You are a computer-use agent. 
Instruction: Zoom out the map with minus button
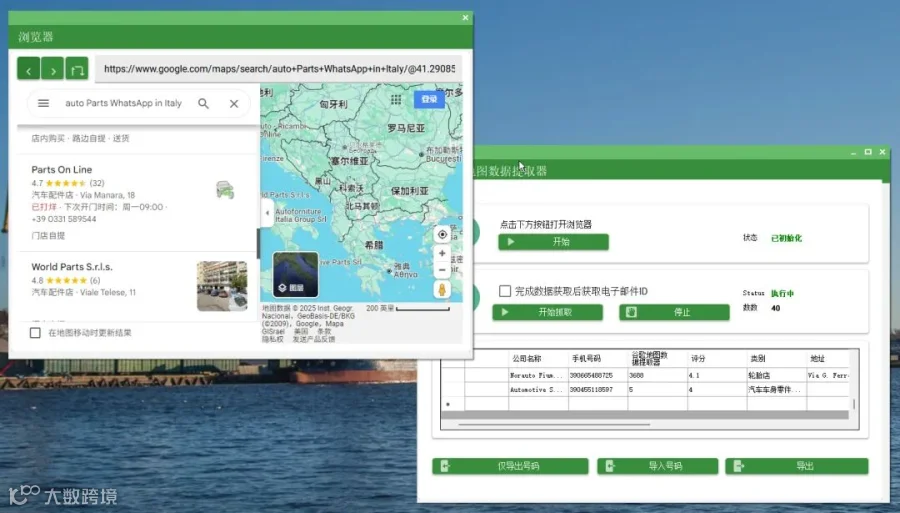point(442,270)
